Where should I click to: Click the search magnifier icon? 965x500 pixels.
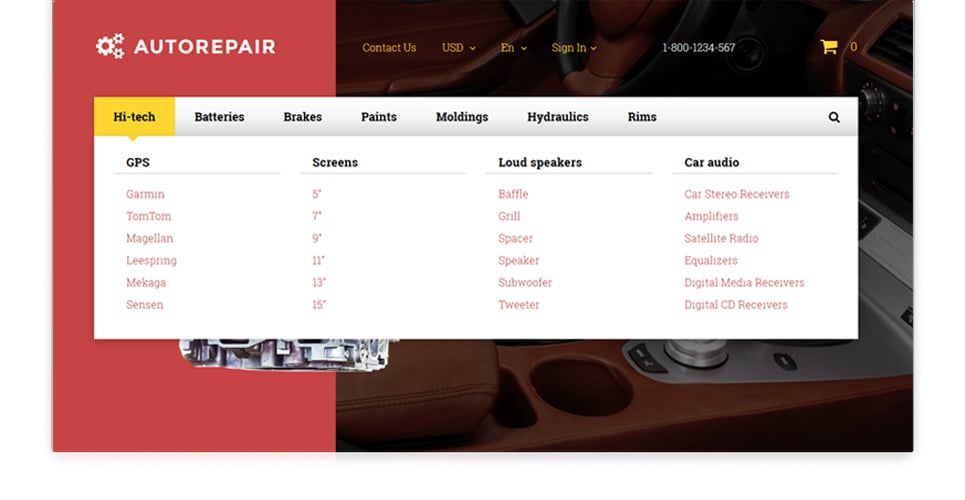834,117
